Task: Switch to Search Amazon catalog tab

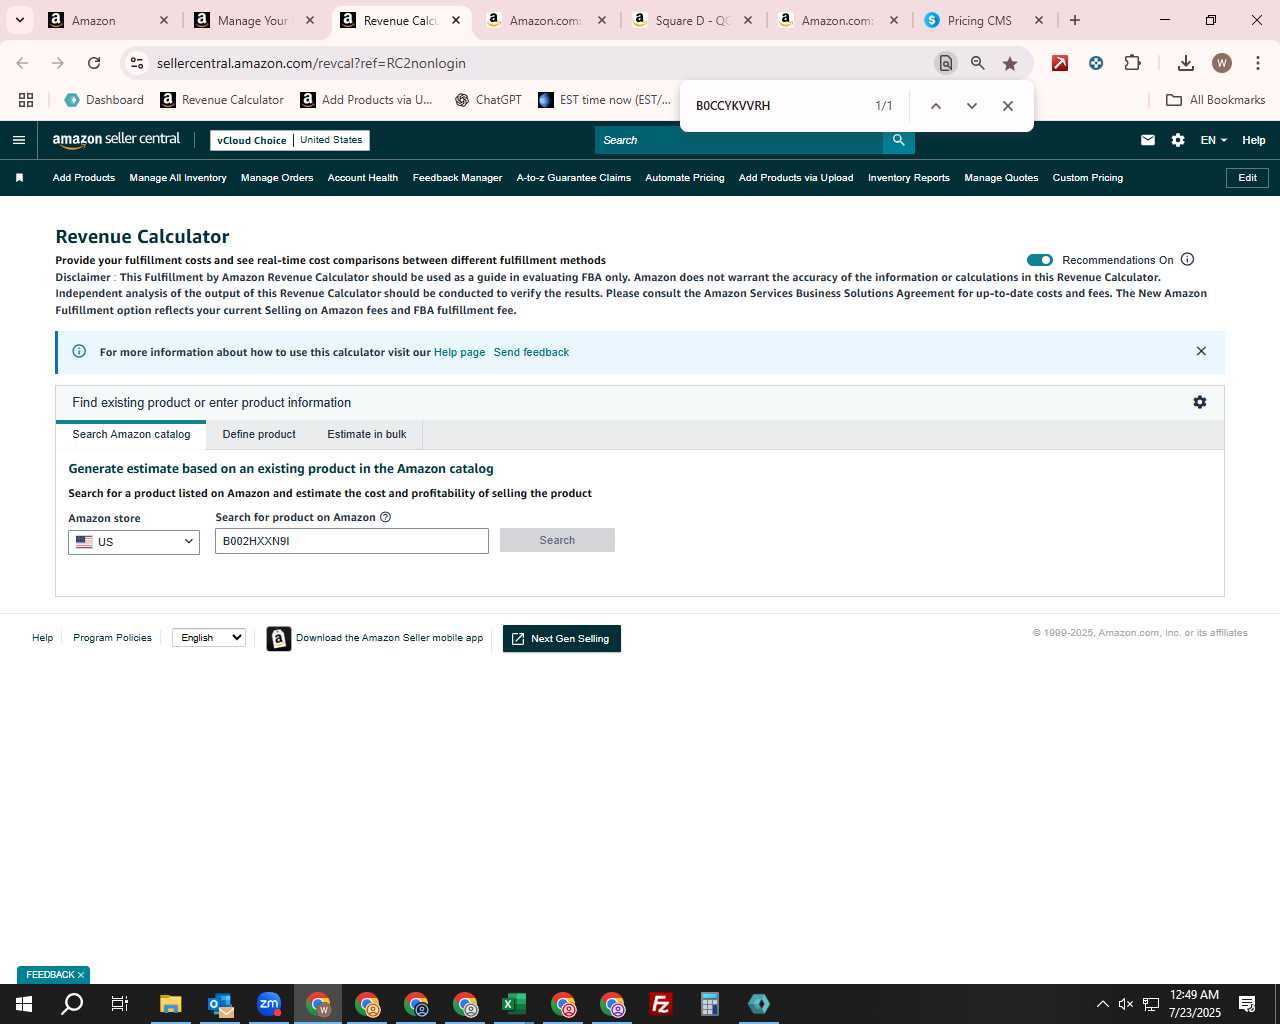Action: coord(131,434)
